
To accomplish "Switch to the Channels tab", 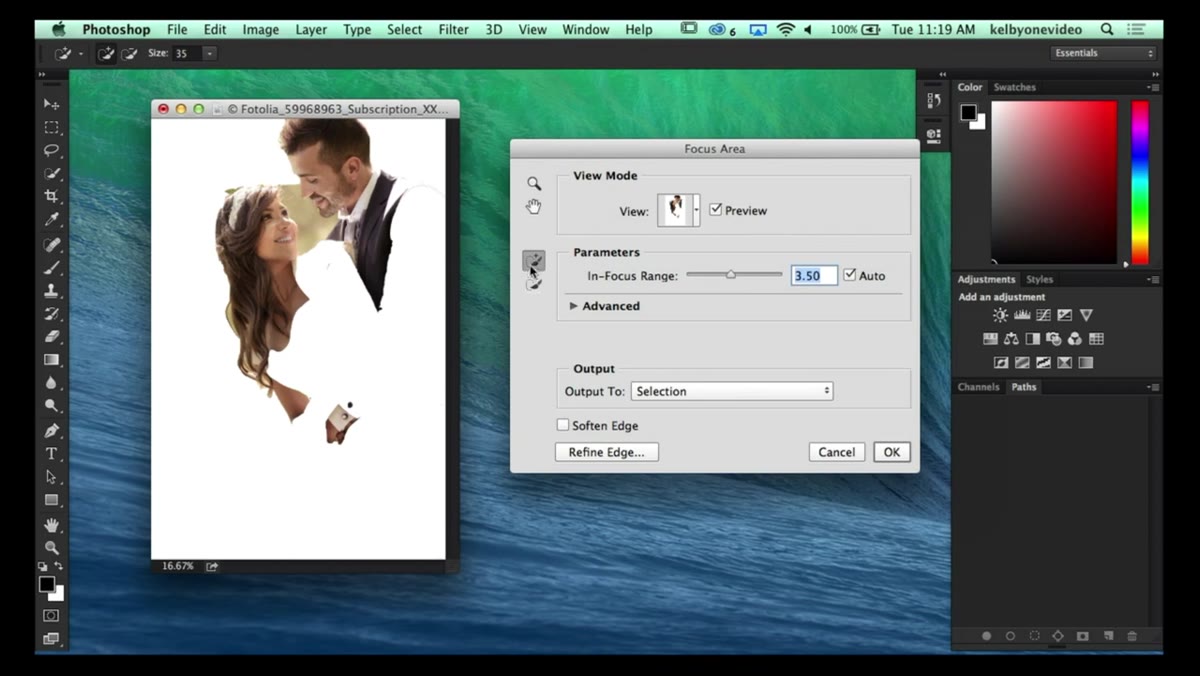I will coord(978,387).
